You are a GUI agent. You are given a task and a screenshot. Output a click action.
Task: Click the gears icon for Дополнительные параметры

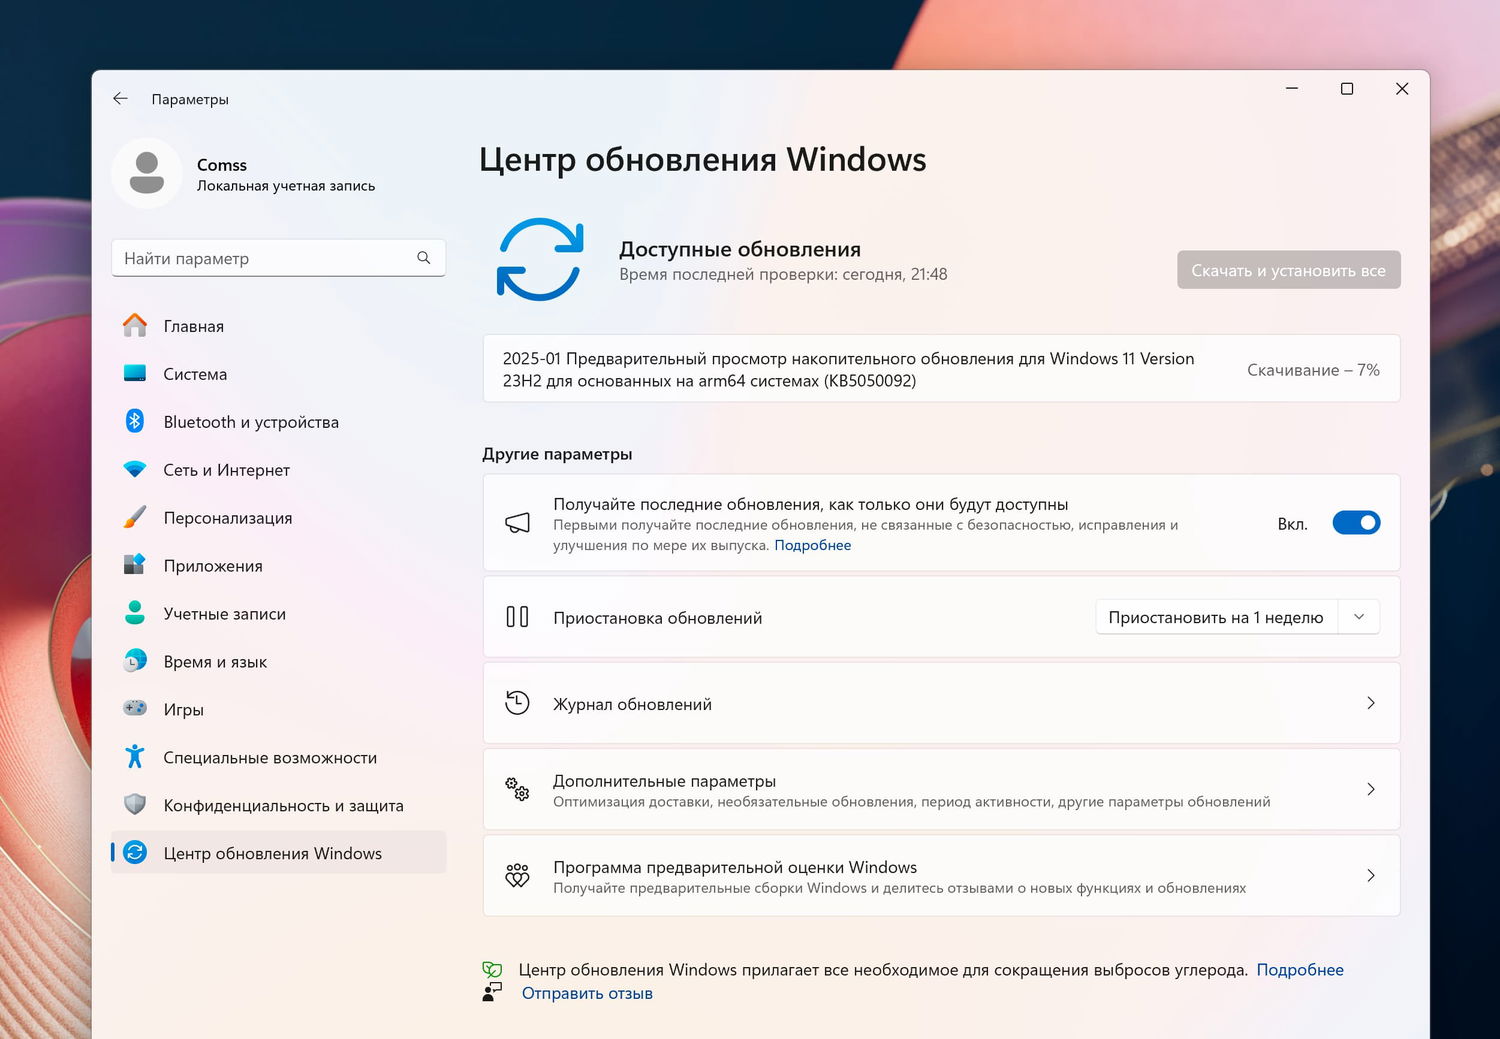[x=517, y=789]
